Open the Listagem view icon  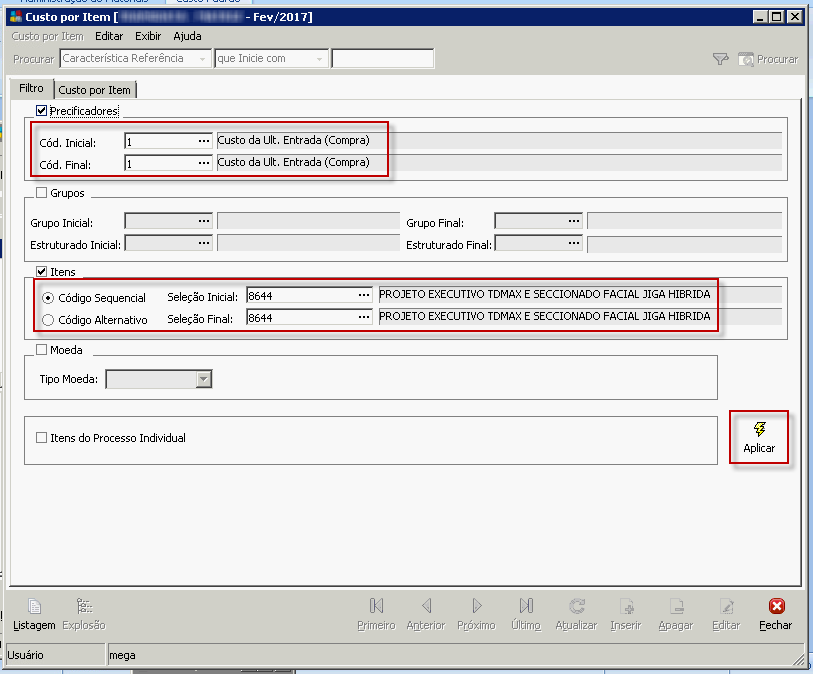[x=34, y=606]
